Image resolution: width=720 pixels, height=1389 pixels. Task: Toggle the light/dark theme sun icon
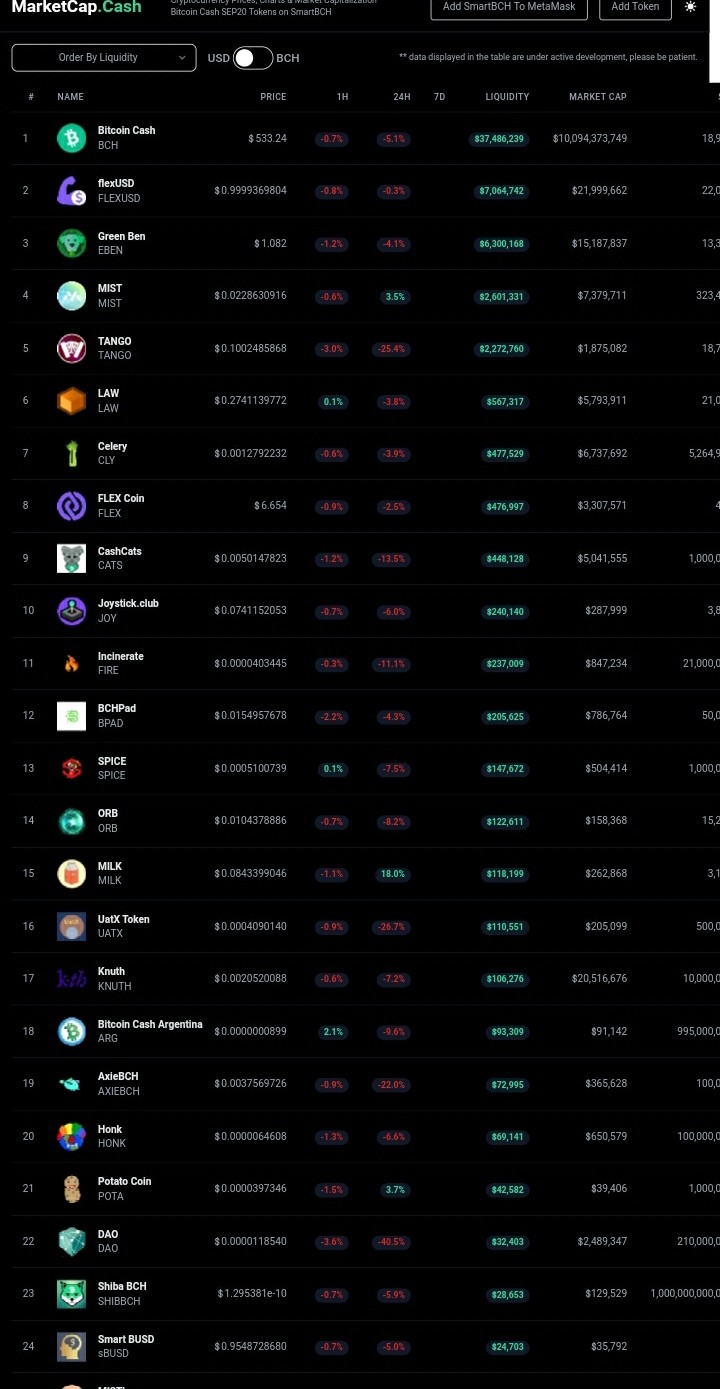[x=690, y=6]
